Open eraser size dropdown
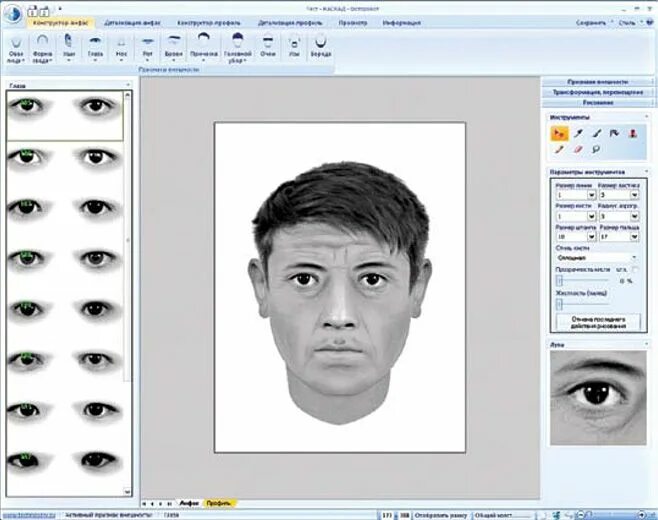 click(634, 195)
